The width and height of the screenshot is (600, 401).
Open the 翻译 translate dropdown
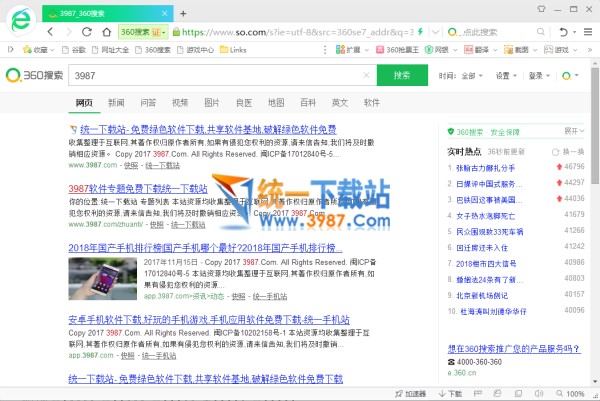[481, 50]
